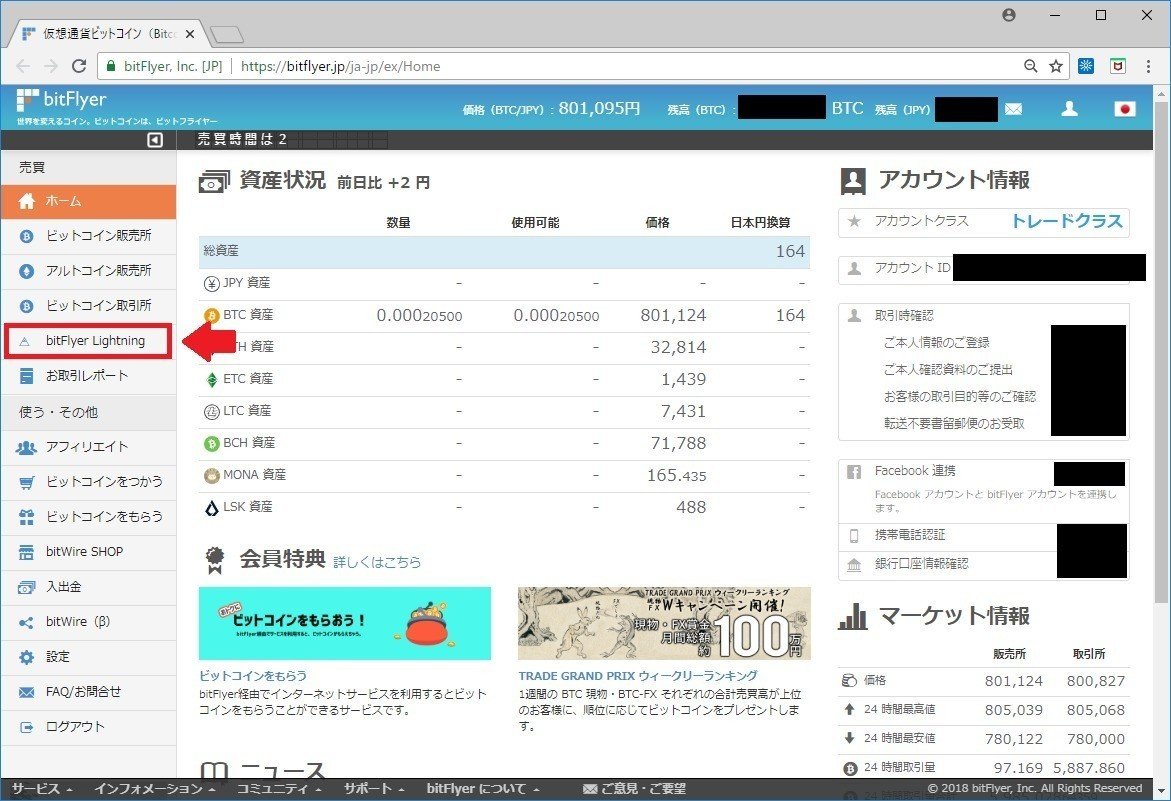Open ビットコイン取引所 from the sidebar

tap(88, 305)
